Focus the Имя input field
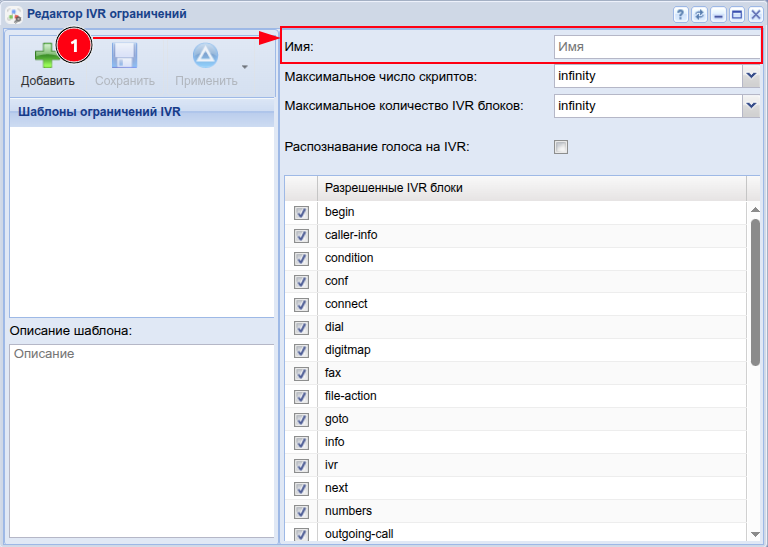 (x=657, y=47)
